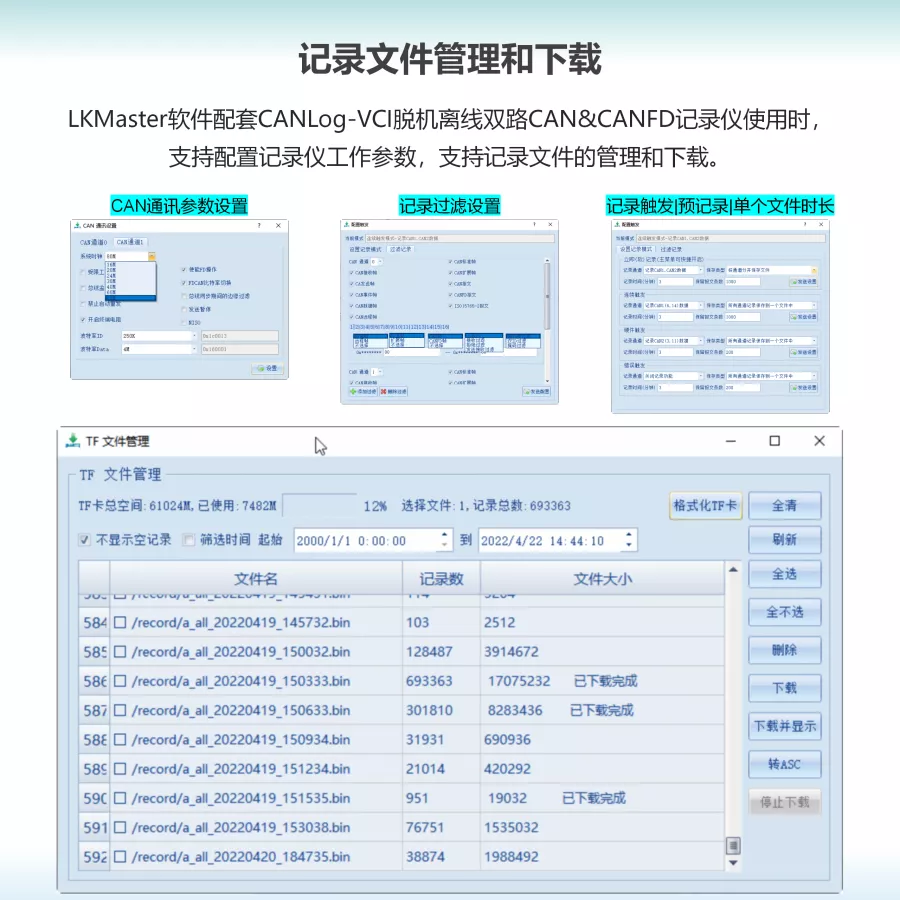This screenshot has width=900, height=900.
Task: Click 发送设置 in the 硬件触发 group
Action: point(804,352)
